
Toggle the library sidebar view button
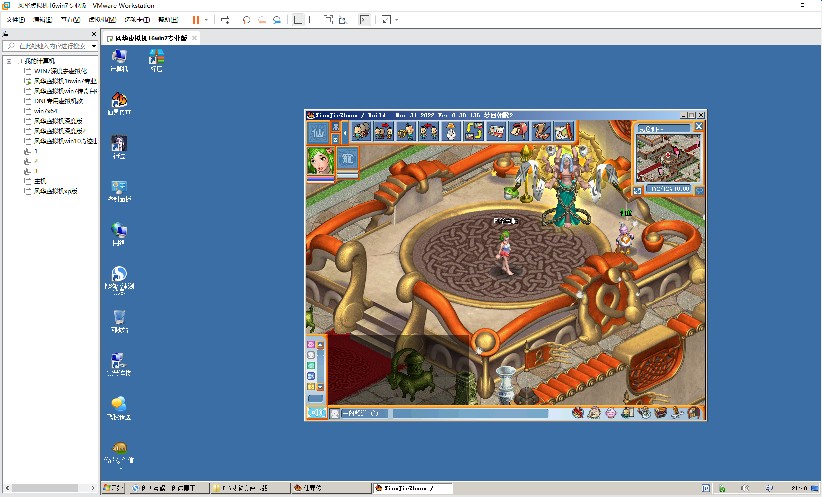click(x=298, y=20)
